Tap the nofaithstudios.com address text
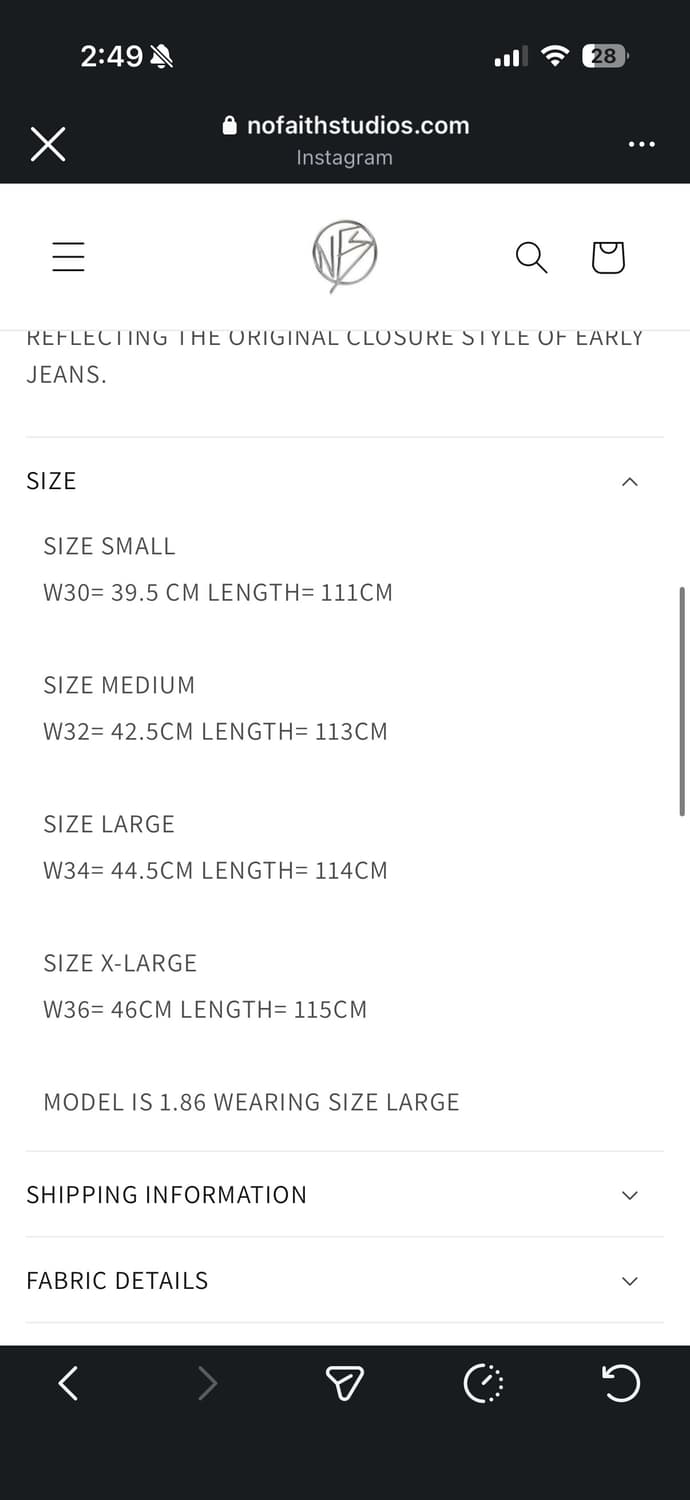690x1500 pixels. [x=358, y=125]
